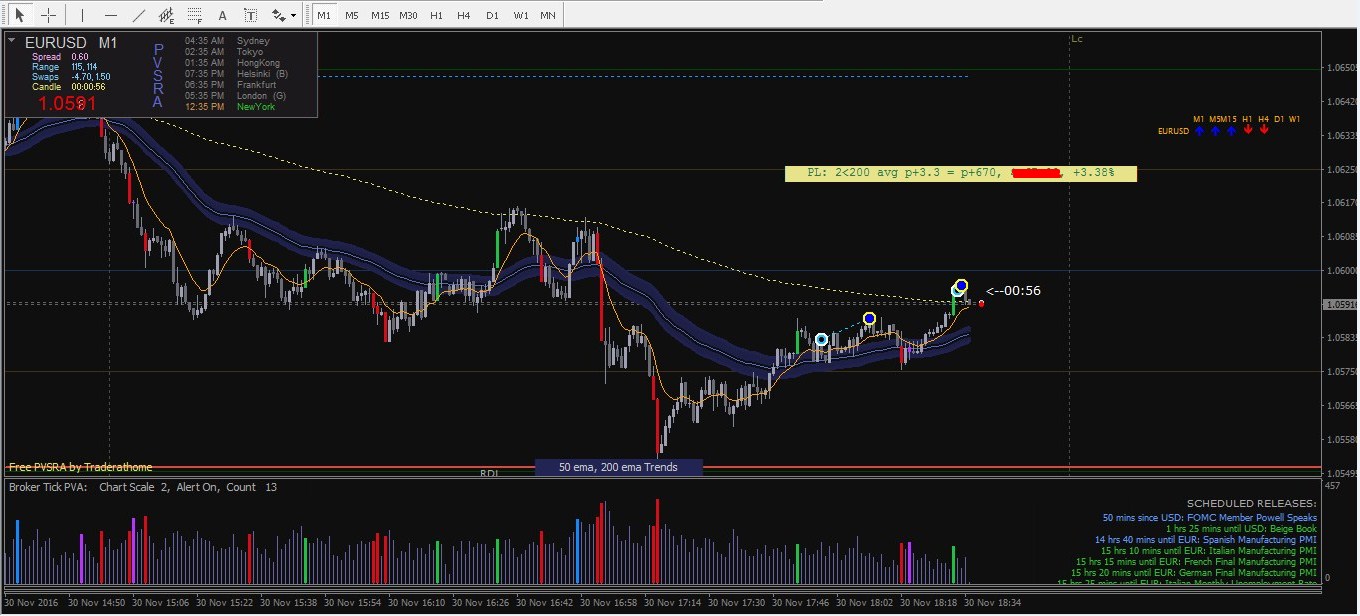Click the EURUSD M1 symbol title
This screenshot has width=1360, height=616.
click(71, 42)
